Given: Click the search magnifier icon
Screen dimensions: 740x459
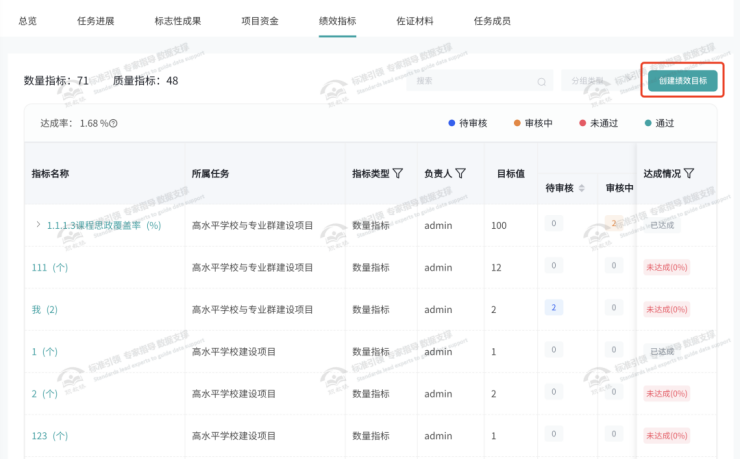Looking at the screenshot, I should [542, 82].
